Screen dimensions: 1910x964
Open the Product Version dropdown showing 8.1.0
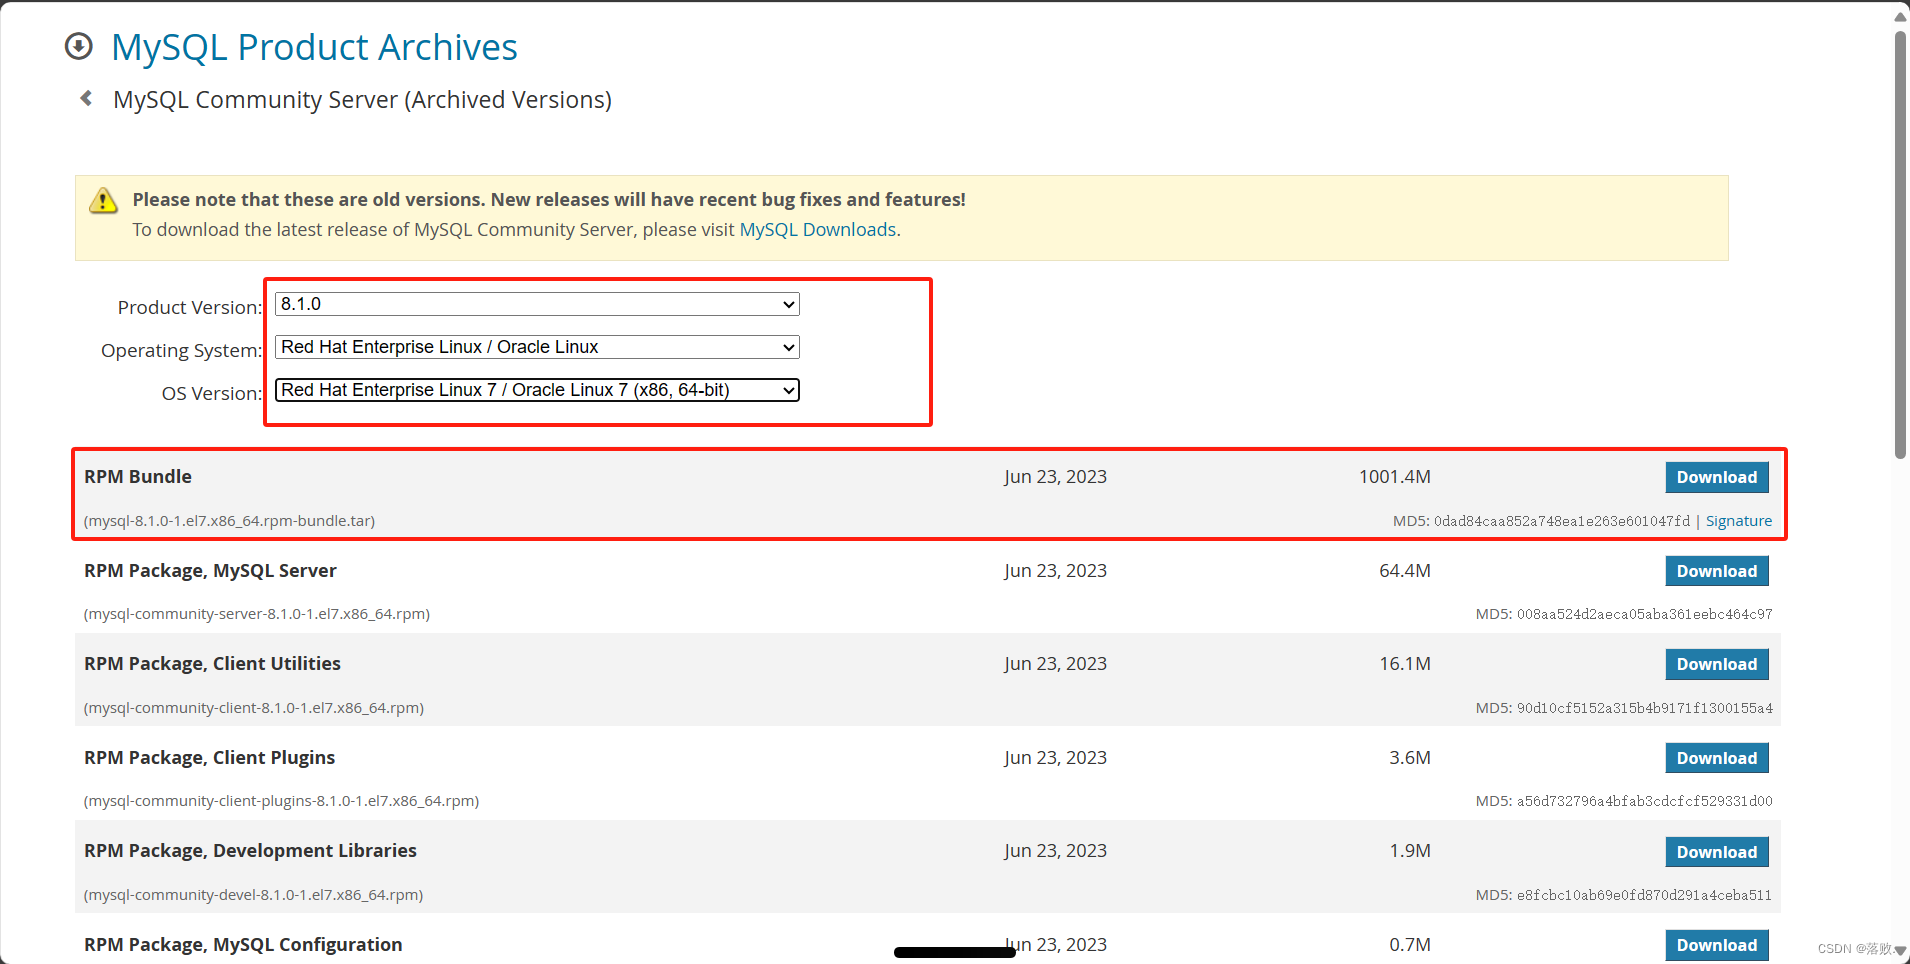[x=537, y=304]
